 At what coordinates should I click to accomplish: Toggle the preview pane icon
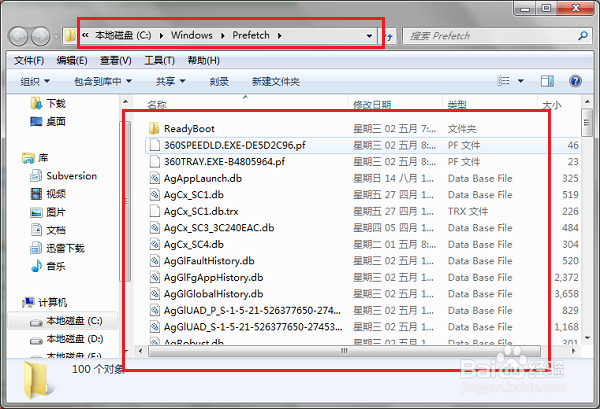tap(547, 81)
